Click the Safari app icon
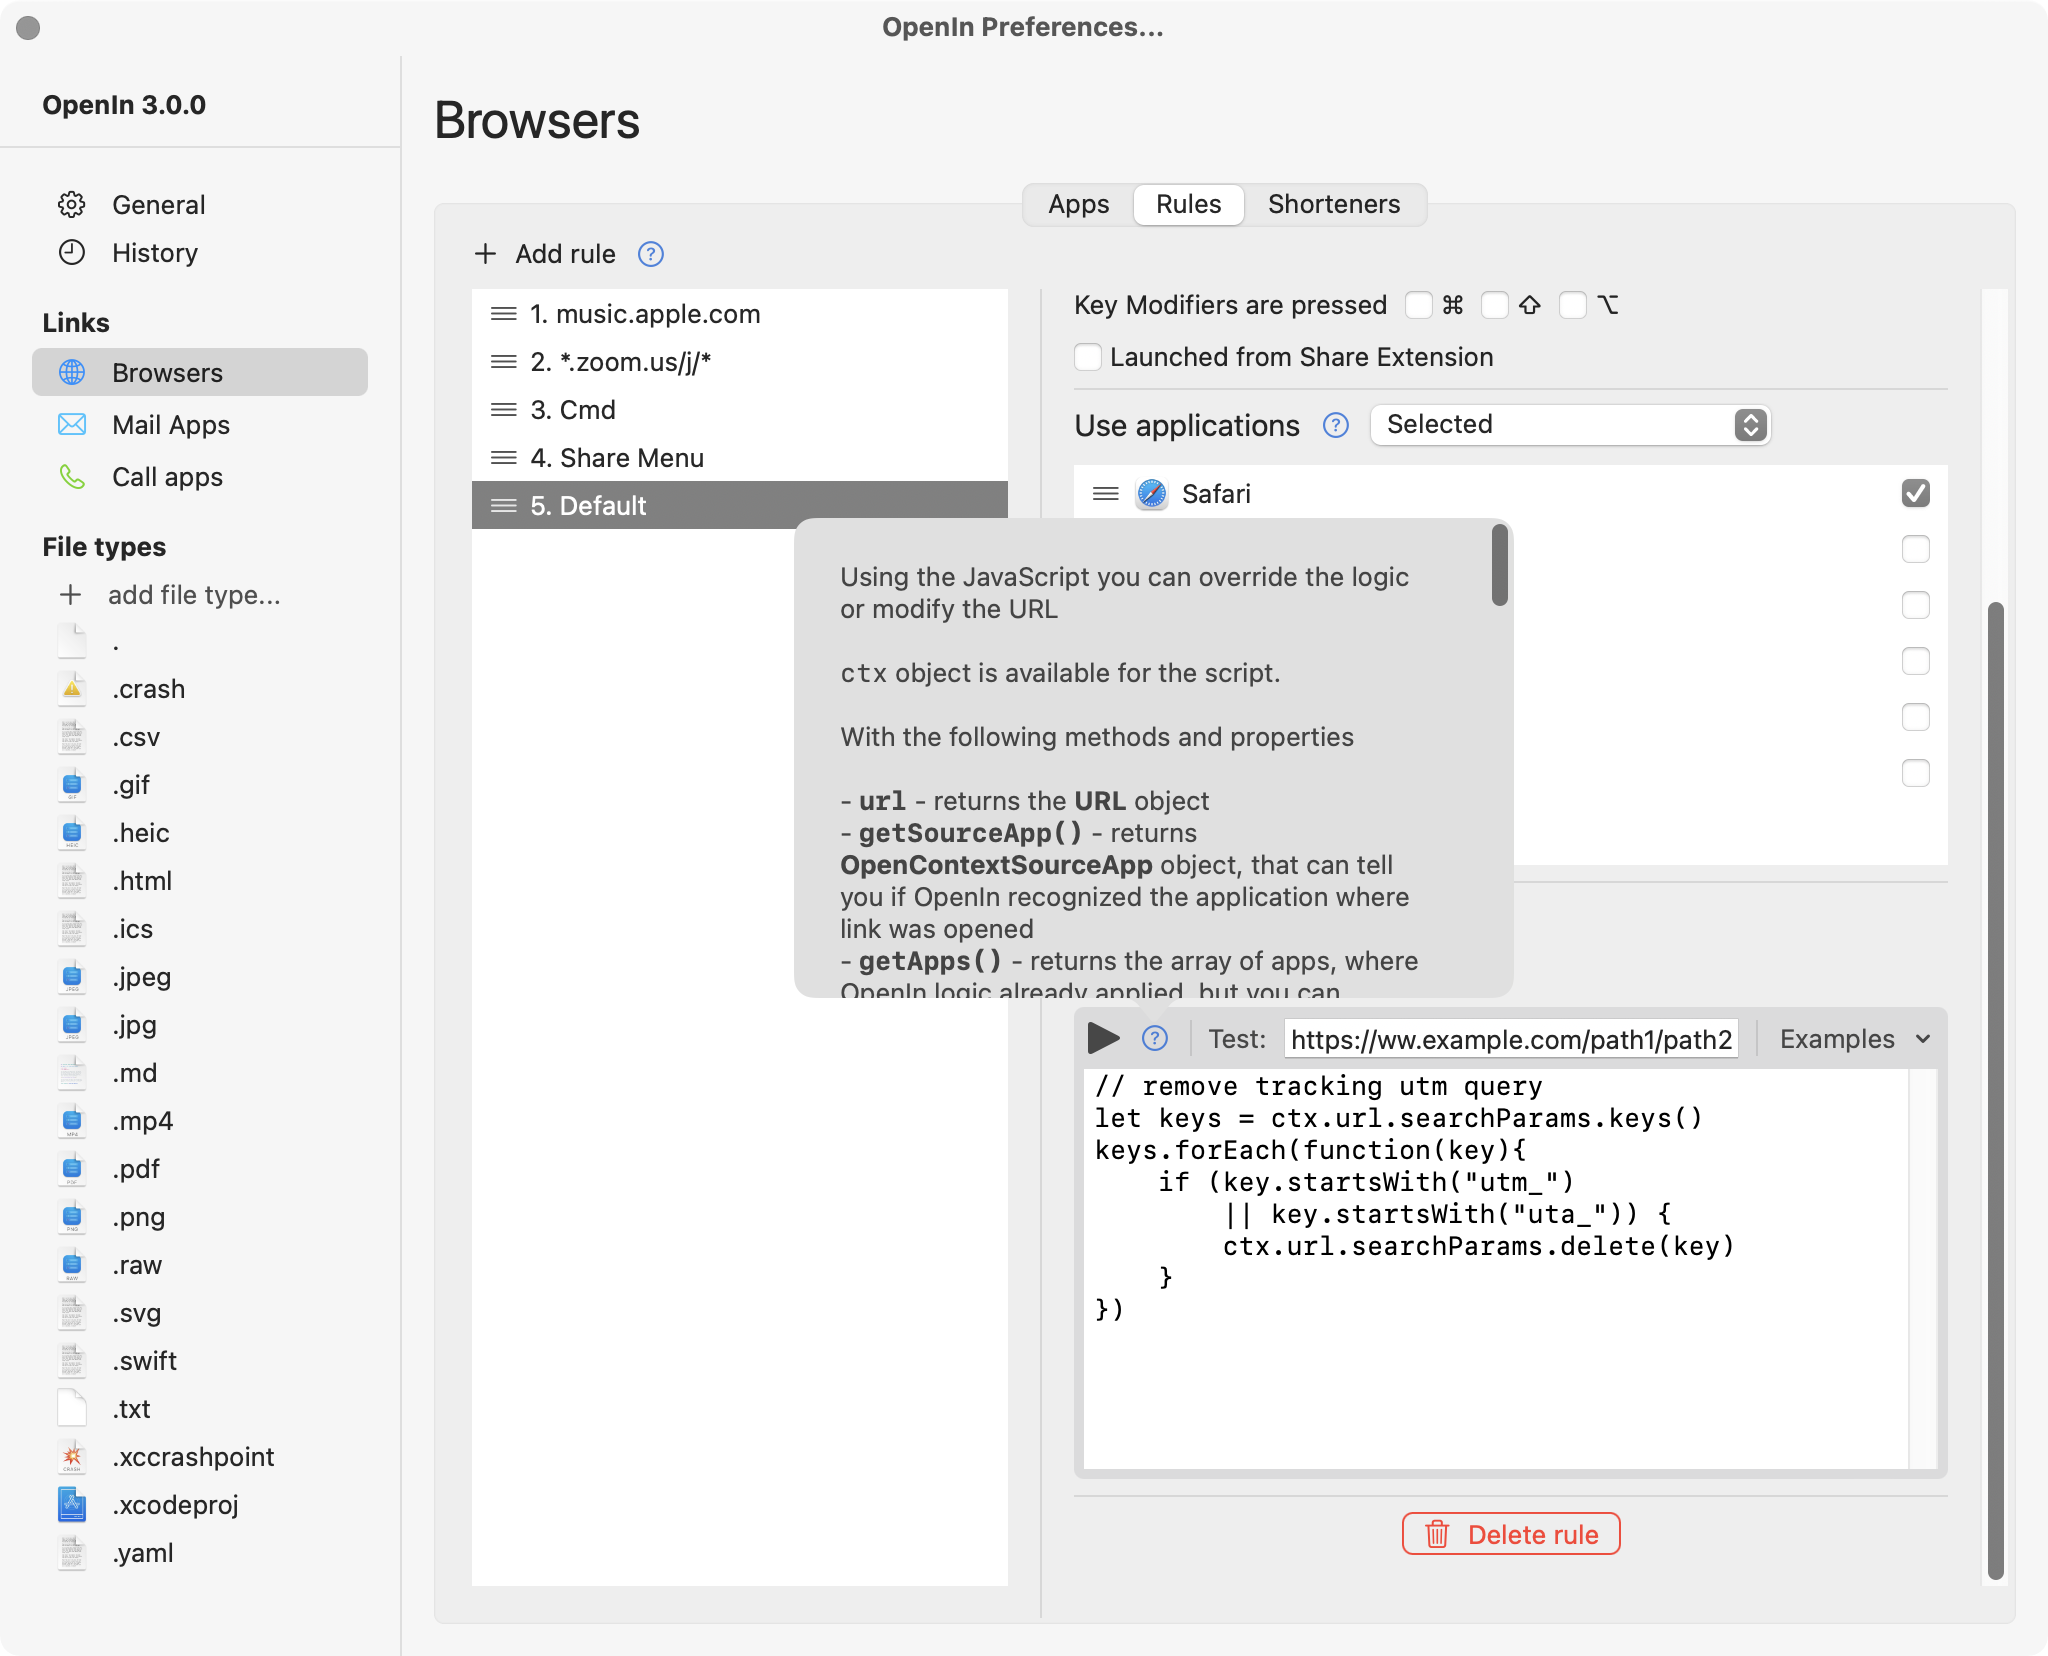The height and width of the screenshot is (1656, 2048). click(1152, 493)
